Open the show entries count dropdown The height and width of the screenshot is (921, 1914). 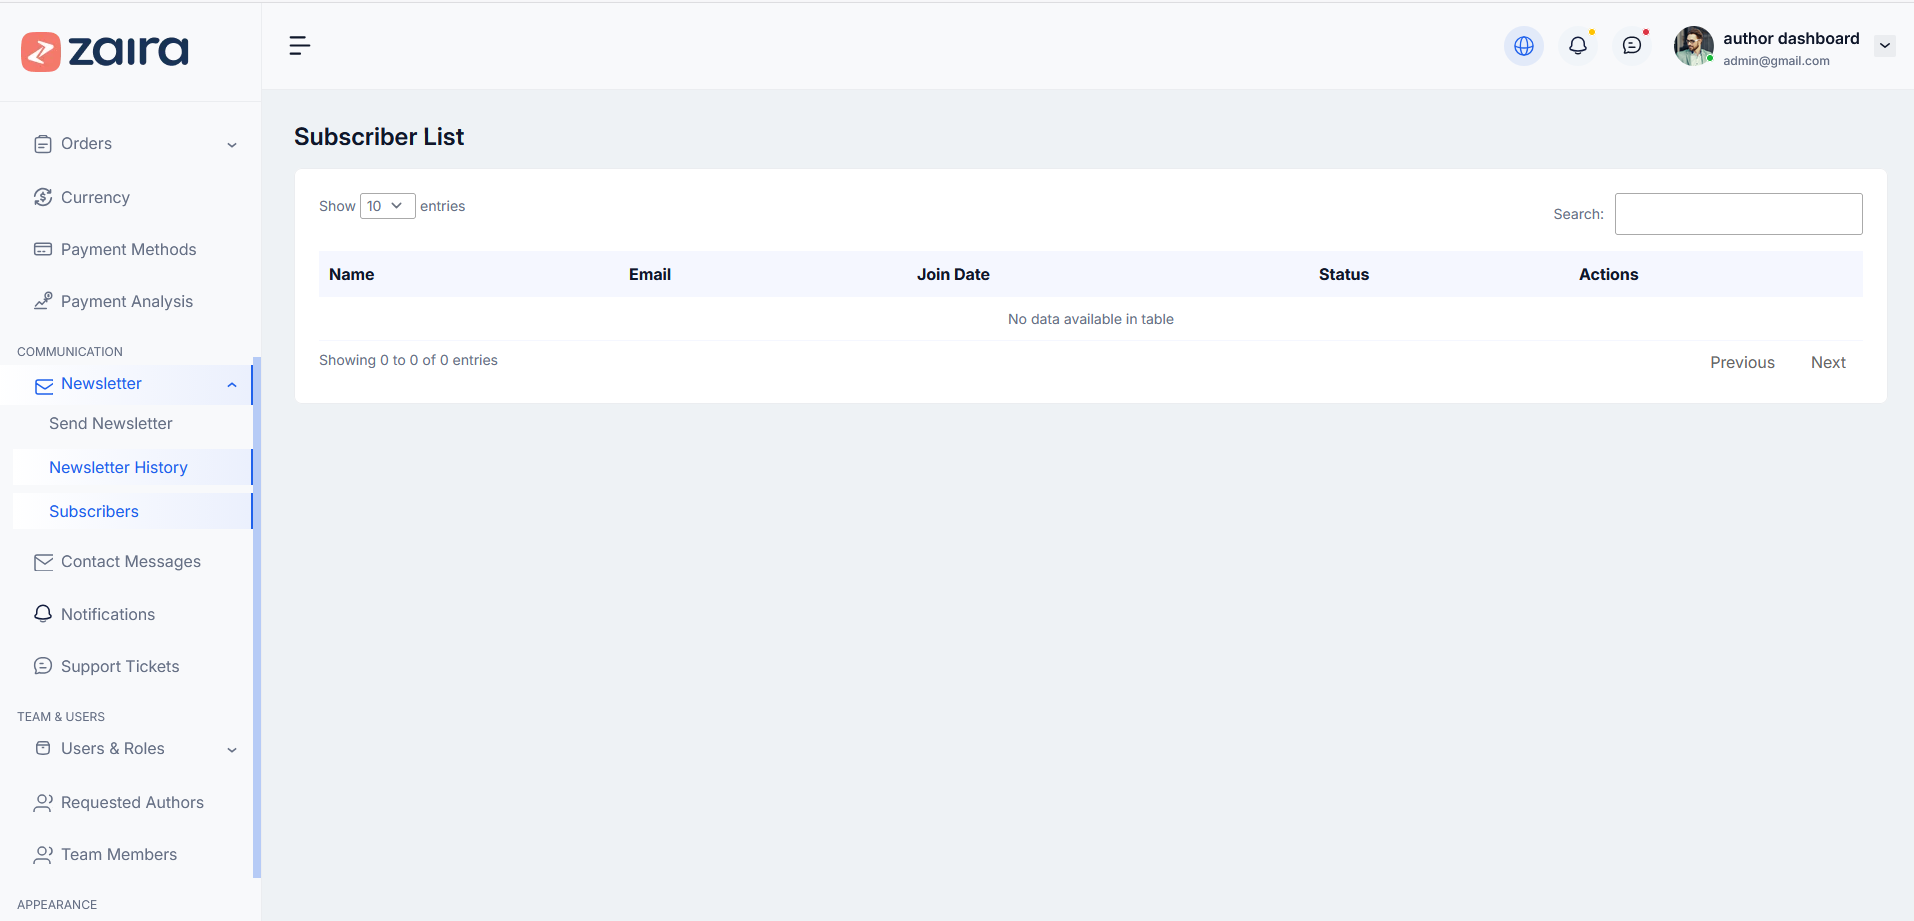point(387,206)
